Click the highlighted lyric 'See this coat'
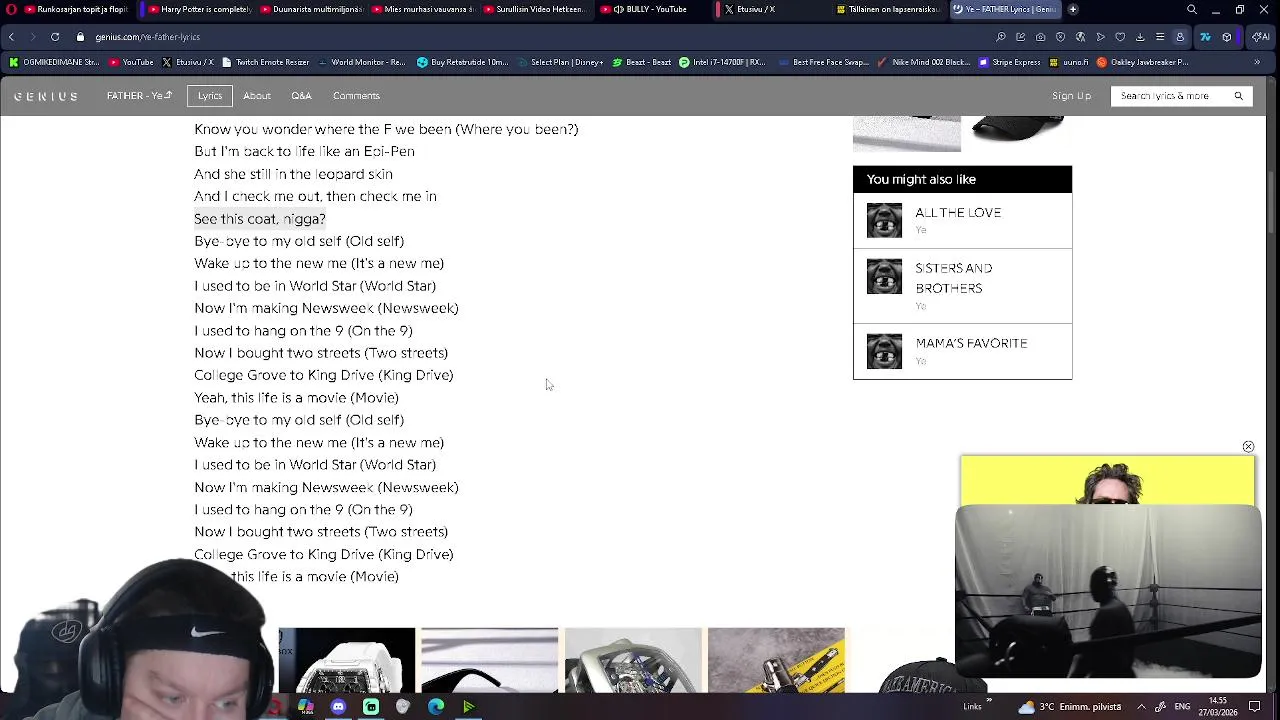This screenshot has width=1280, height=720. (x=260, y=219)
